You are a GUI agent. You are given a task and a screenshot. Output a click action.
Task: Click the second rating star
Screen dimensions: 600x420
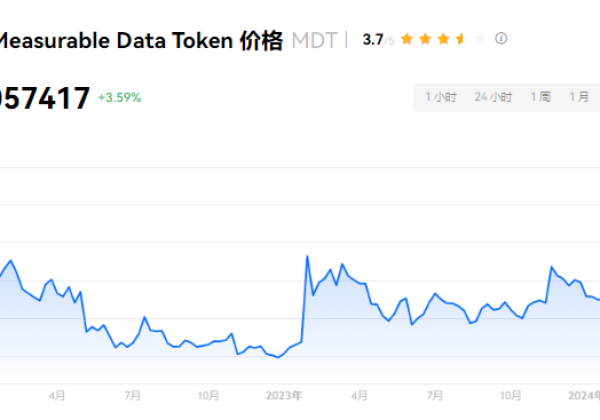point(425,39)
